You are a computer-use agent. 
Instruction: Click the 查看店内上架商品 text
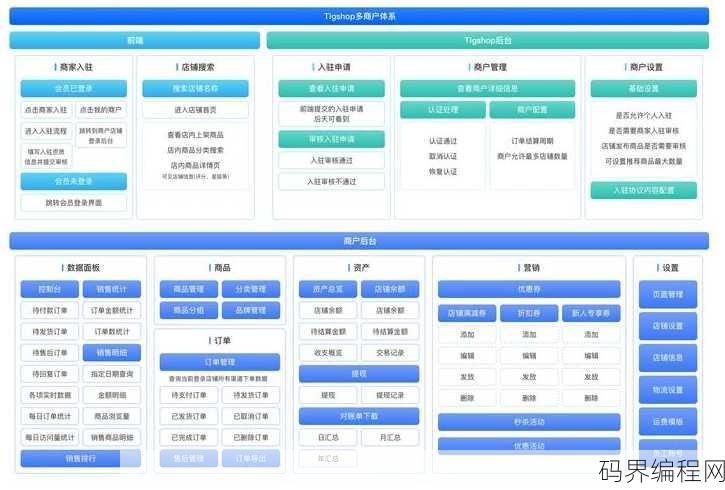(195, 135)
